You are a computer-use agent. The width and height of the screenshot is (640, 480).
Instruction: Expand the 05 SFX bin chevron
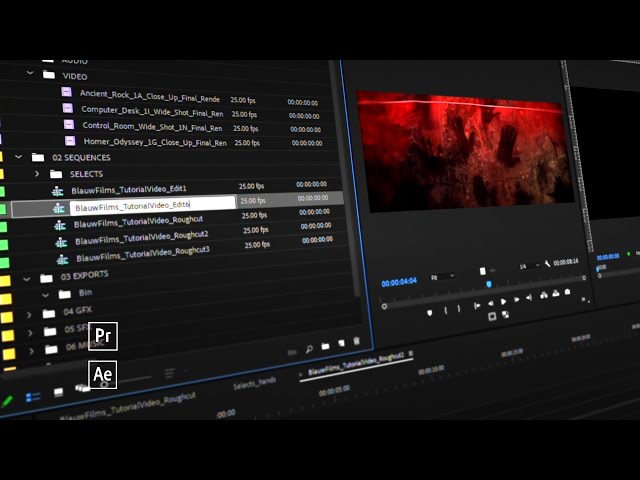coord(30,333)
